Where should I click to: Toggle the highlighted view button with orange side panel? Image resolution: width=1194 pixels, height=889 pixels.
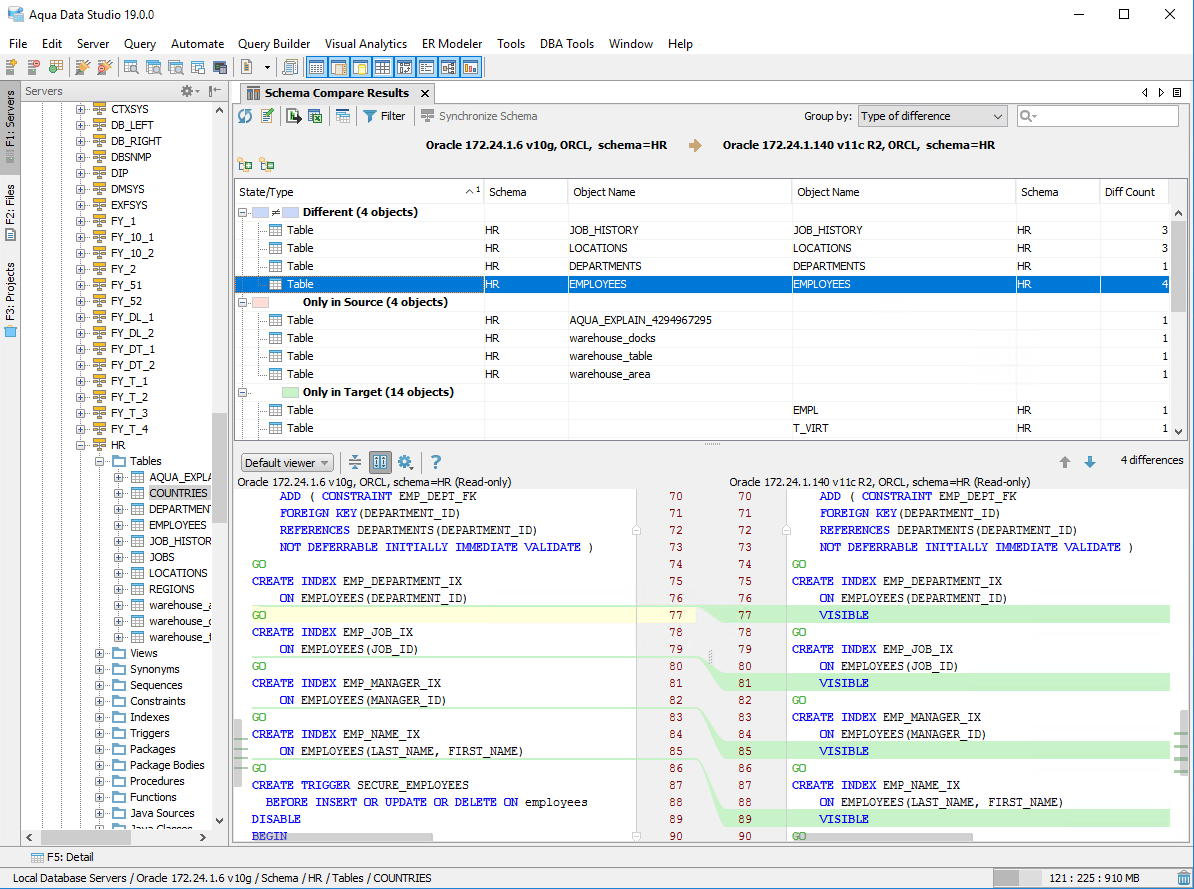[338, 68]
